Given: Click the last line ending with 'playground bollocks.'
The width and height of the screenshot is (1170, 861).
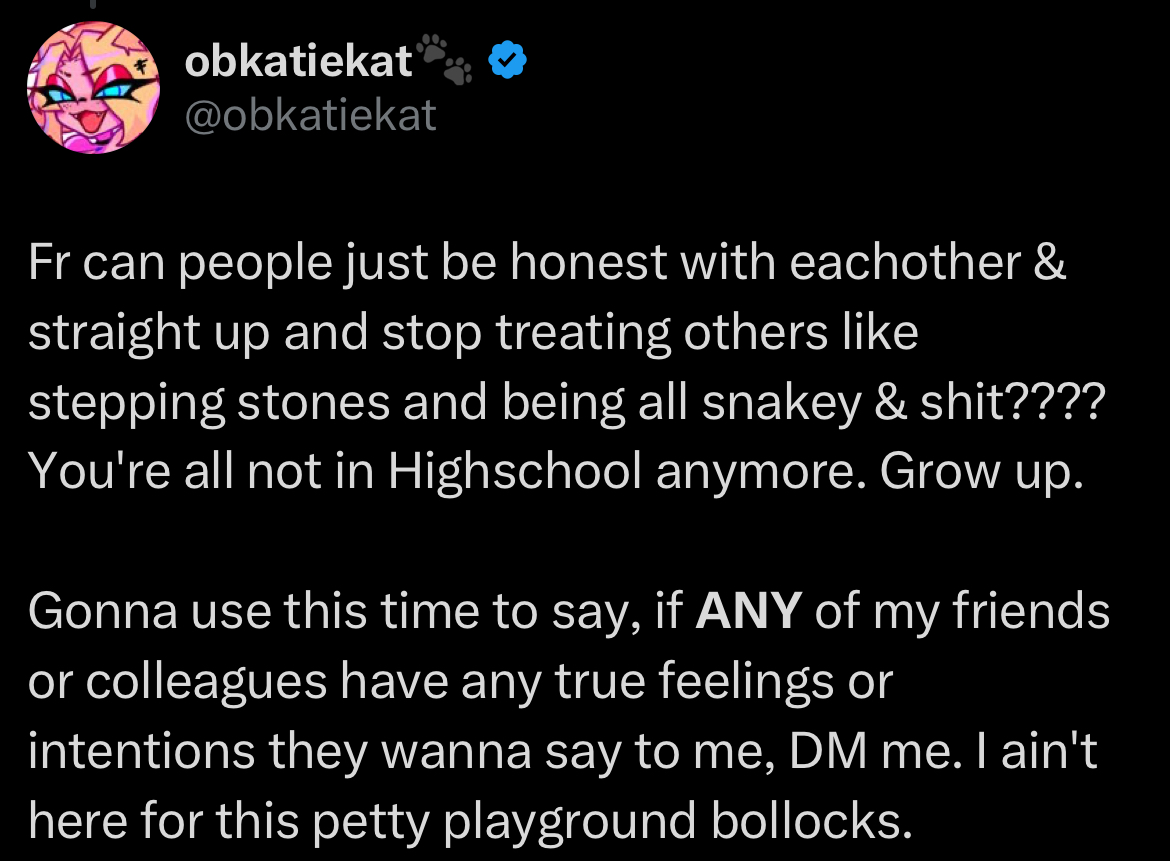Looking at the screenshot, I should [x=470, y=821].
